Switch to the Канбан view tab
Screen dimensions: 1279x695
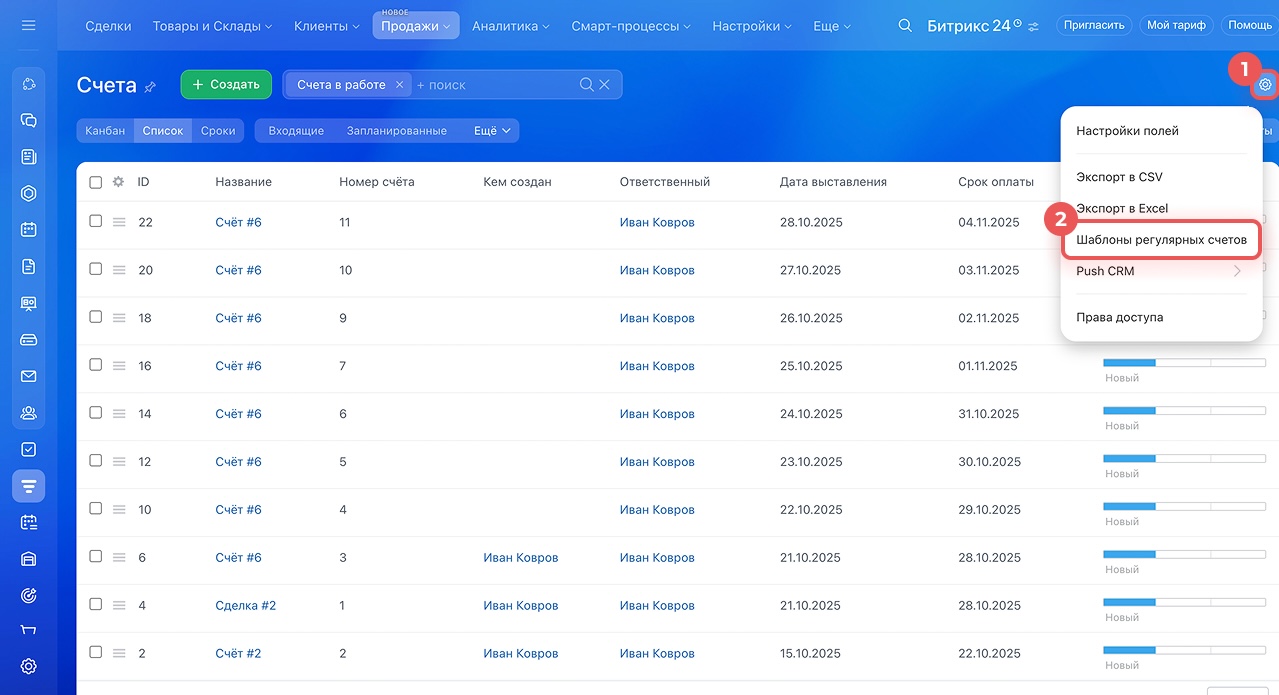click(105, 131)
